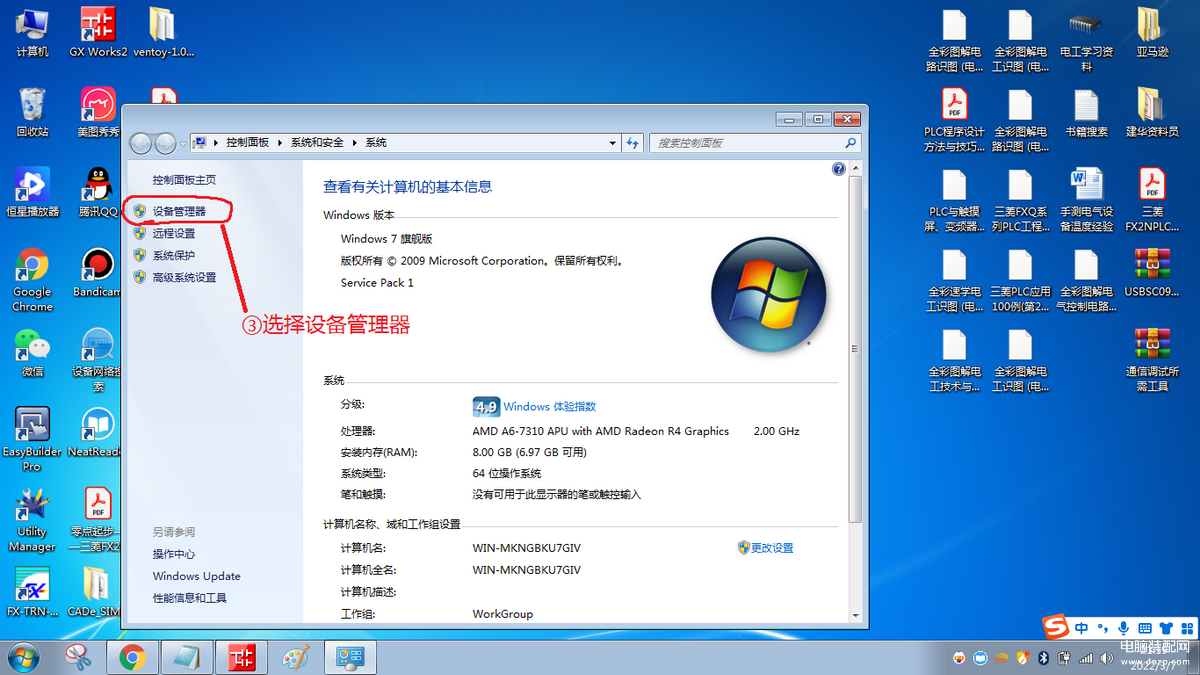Open 全彩速学电工识图 file icon
The image size is (1200, 675).
pyautogui.click(x=954, y=279)
